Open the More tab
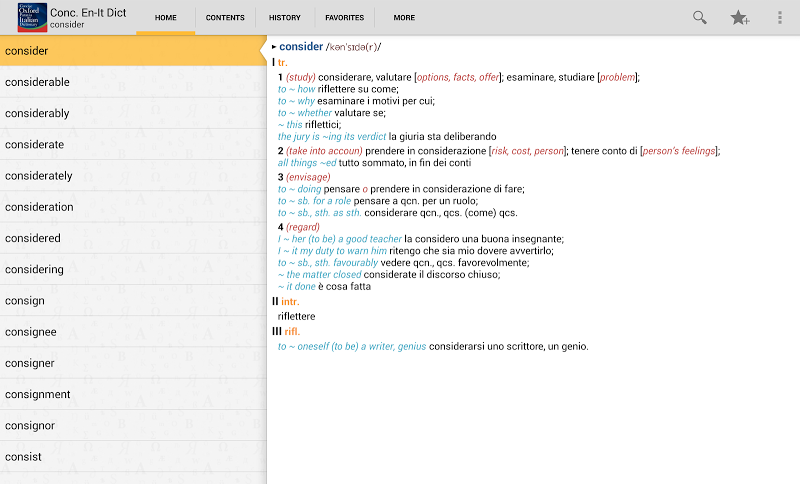 pyautogui.click(x=404, y=18)
